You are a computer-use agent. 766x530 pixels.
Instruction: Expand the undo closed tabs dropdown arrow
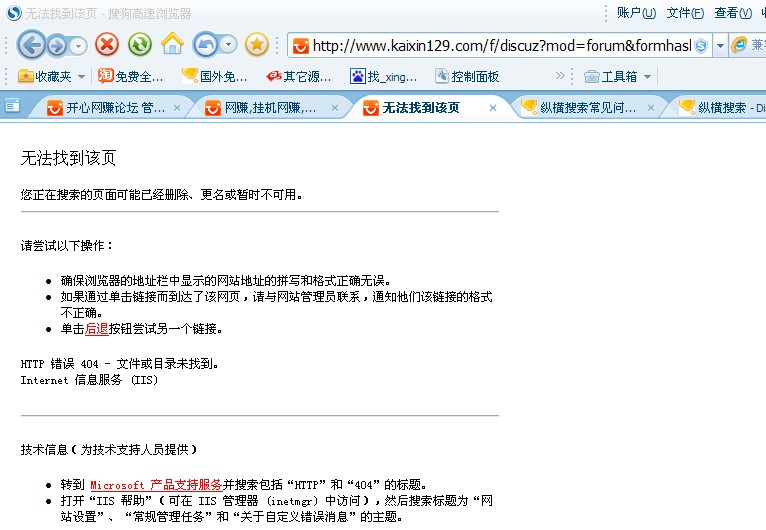coord(228,45)
